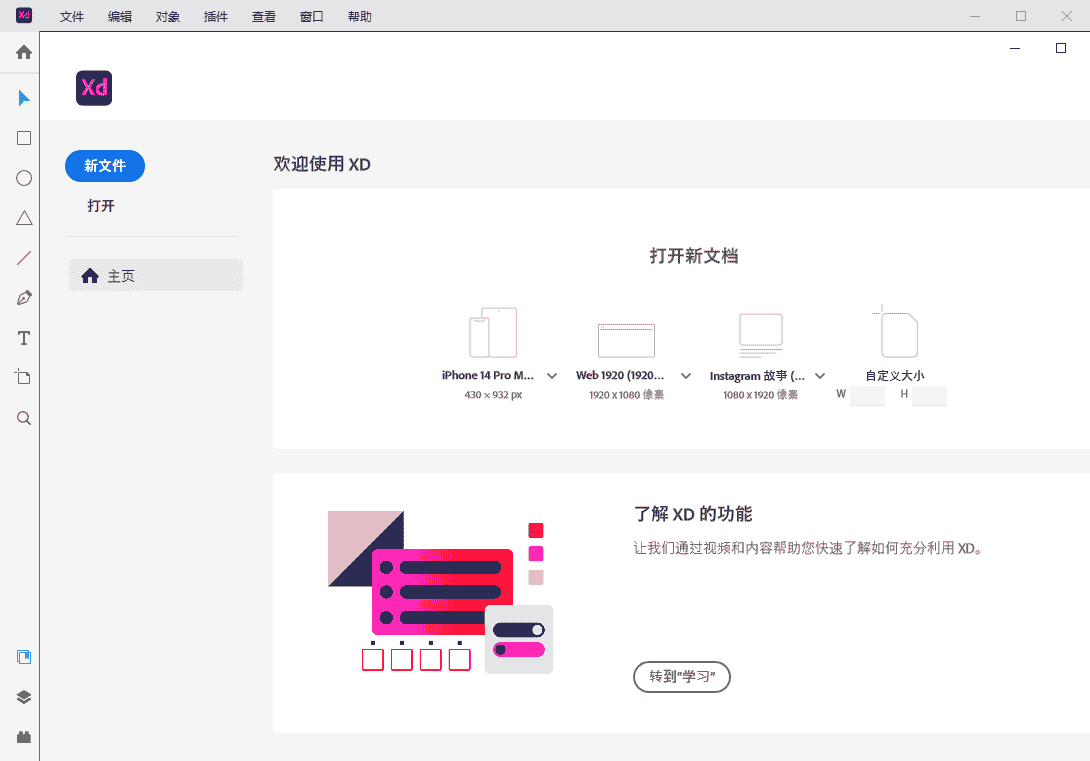Click the 新文件 button
This screenshot has width=1090, height=761.
[x=105, y=166]
